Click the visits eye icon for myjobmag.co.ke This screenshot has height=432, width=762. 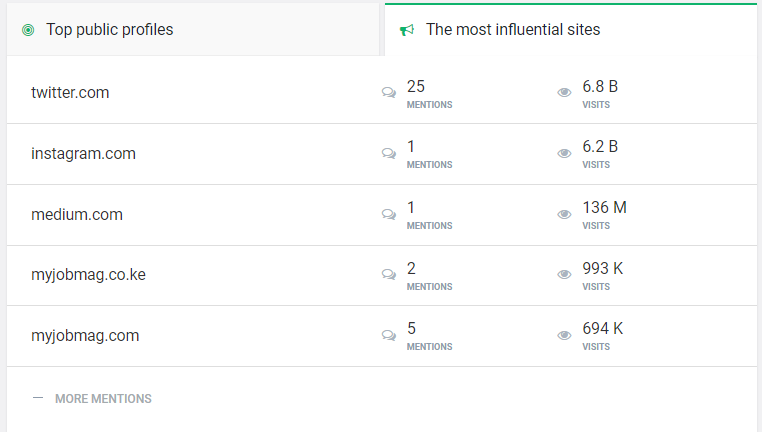(564, 276)
